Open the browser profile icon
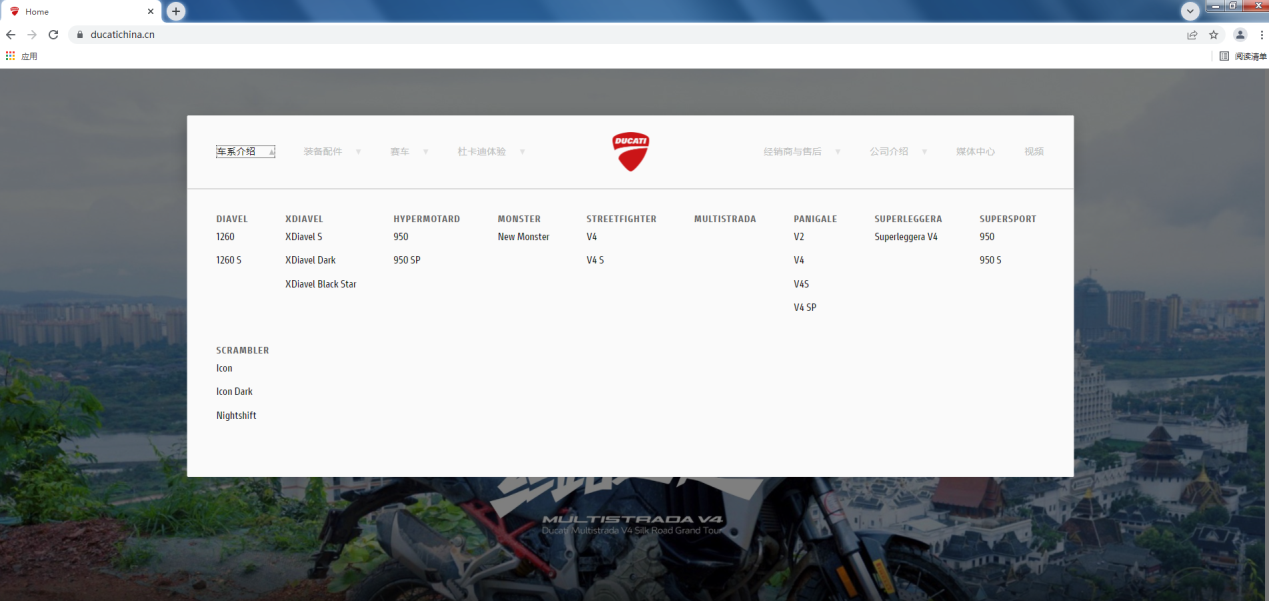The width and height of the screenshot is (1269, 601). (x=1240, y=34)
